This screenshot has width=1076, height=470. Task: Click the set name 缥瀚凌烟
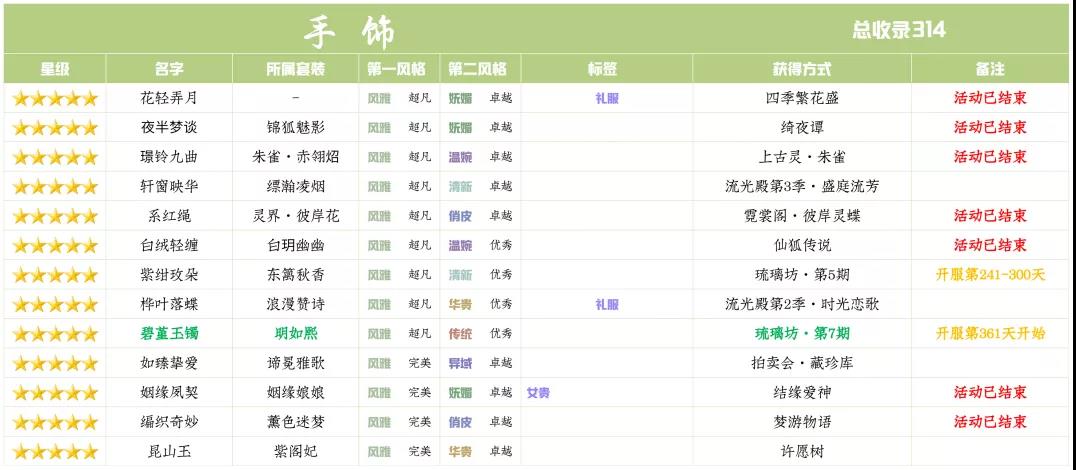point(296,187)
